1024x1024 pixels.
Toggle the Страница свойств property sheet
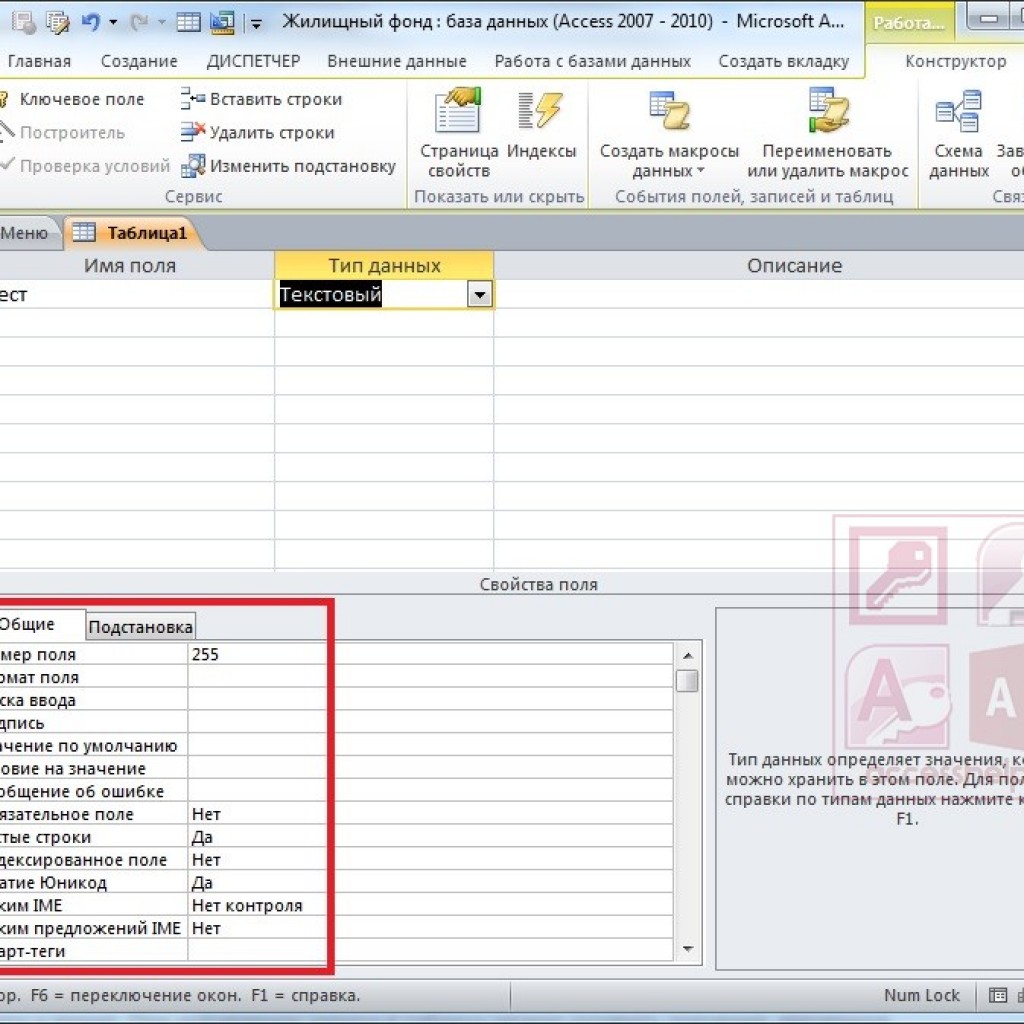coord(459,134)
